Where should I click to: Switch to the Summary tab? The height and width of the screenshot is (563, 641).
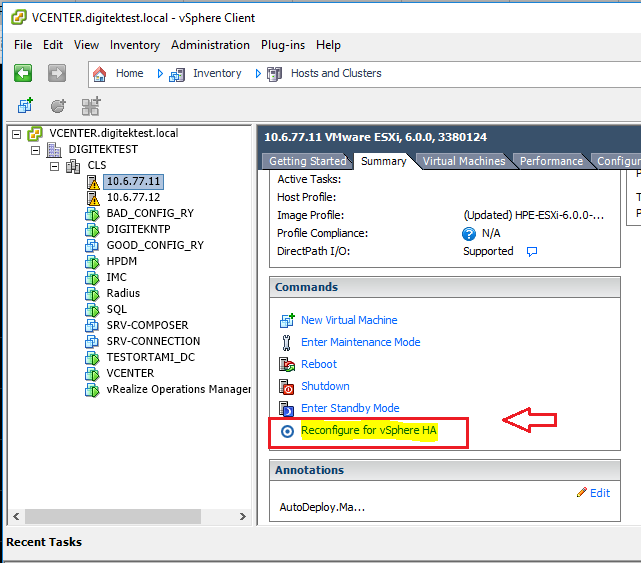click(383, 161)
